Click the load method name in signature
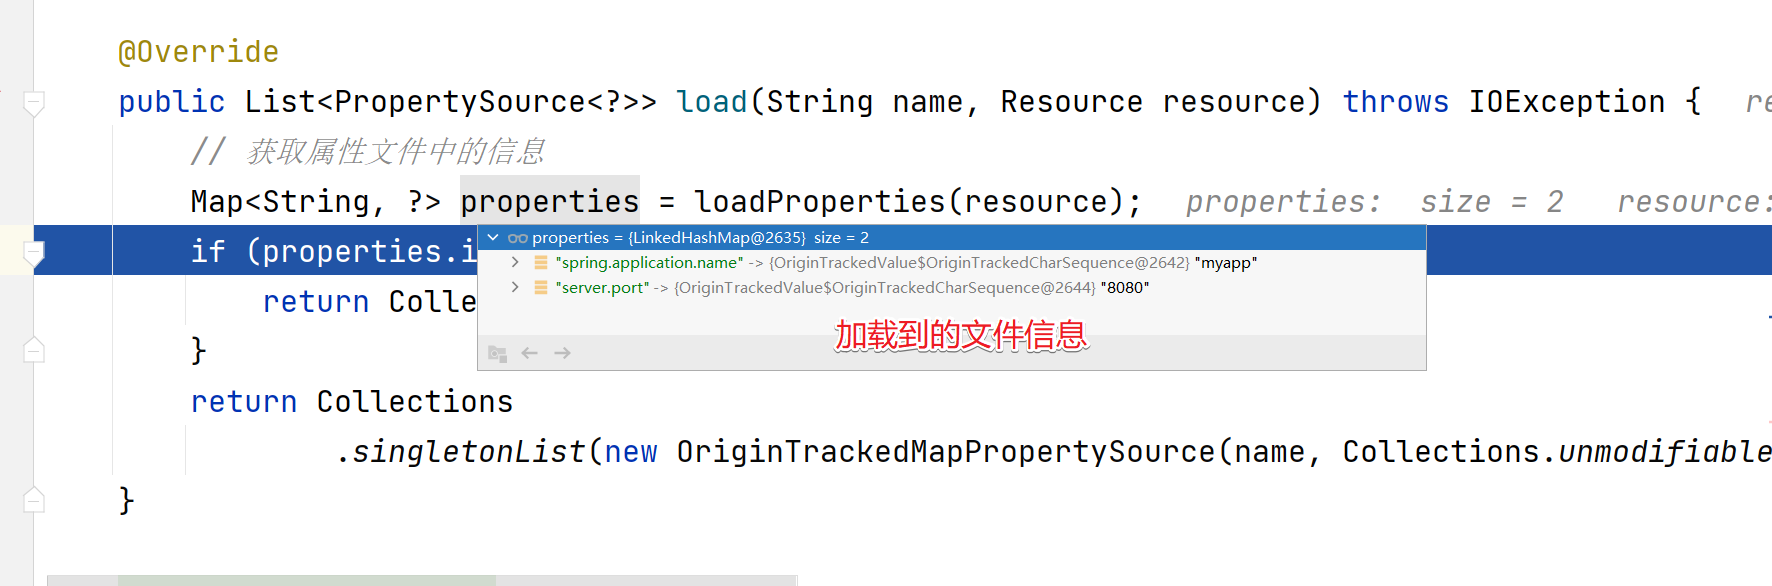The width and height of the screenshot is (1772, 586). click(x=712, y=102)
